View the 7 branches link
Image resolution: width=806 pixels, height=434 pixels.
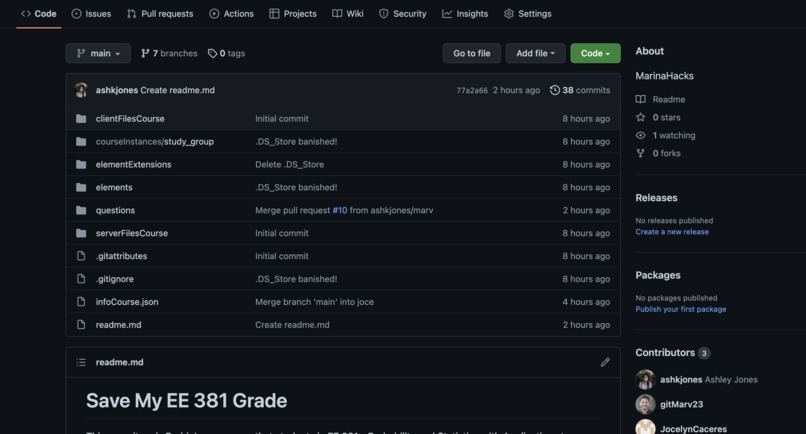(169, 53)
